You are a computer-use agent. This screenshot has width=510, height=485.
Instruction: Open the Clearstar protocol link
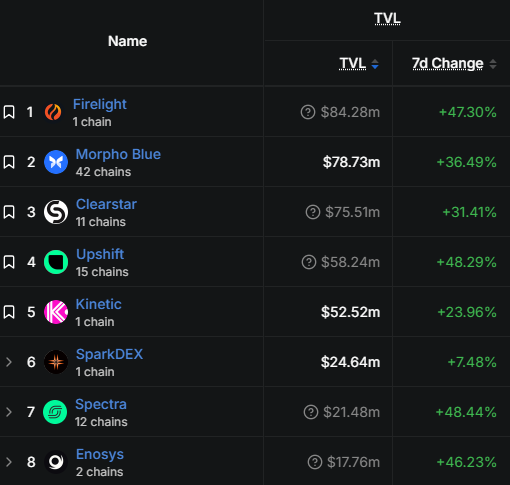pos(106,204)
